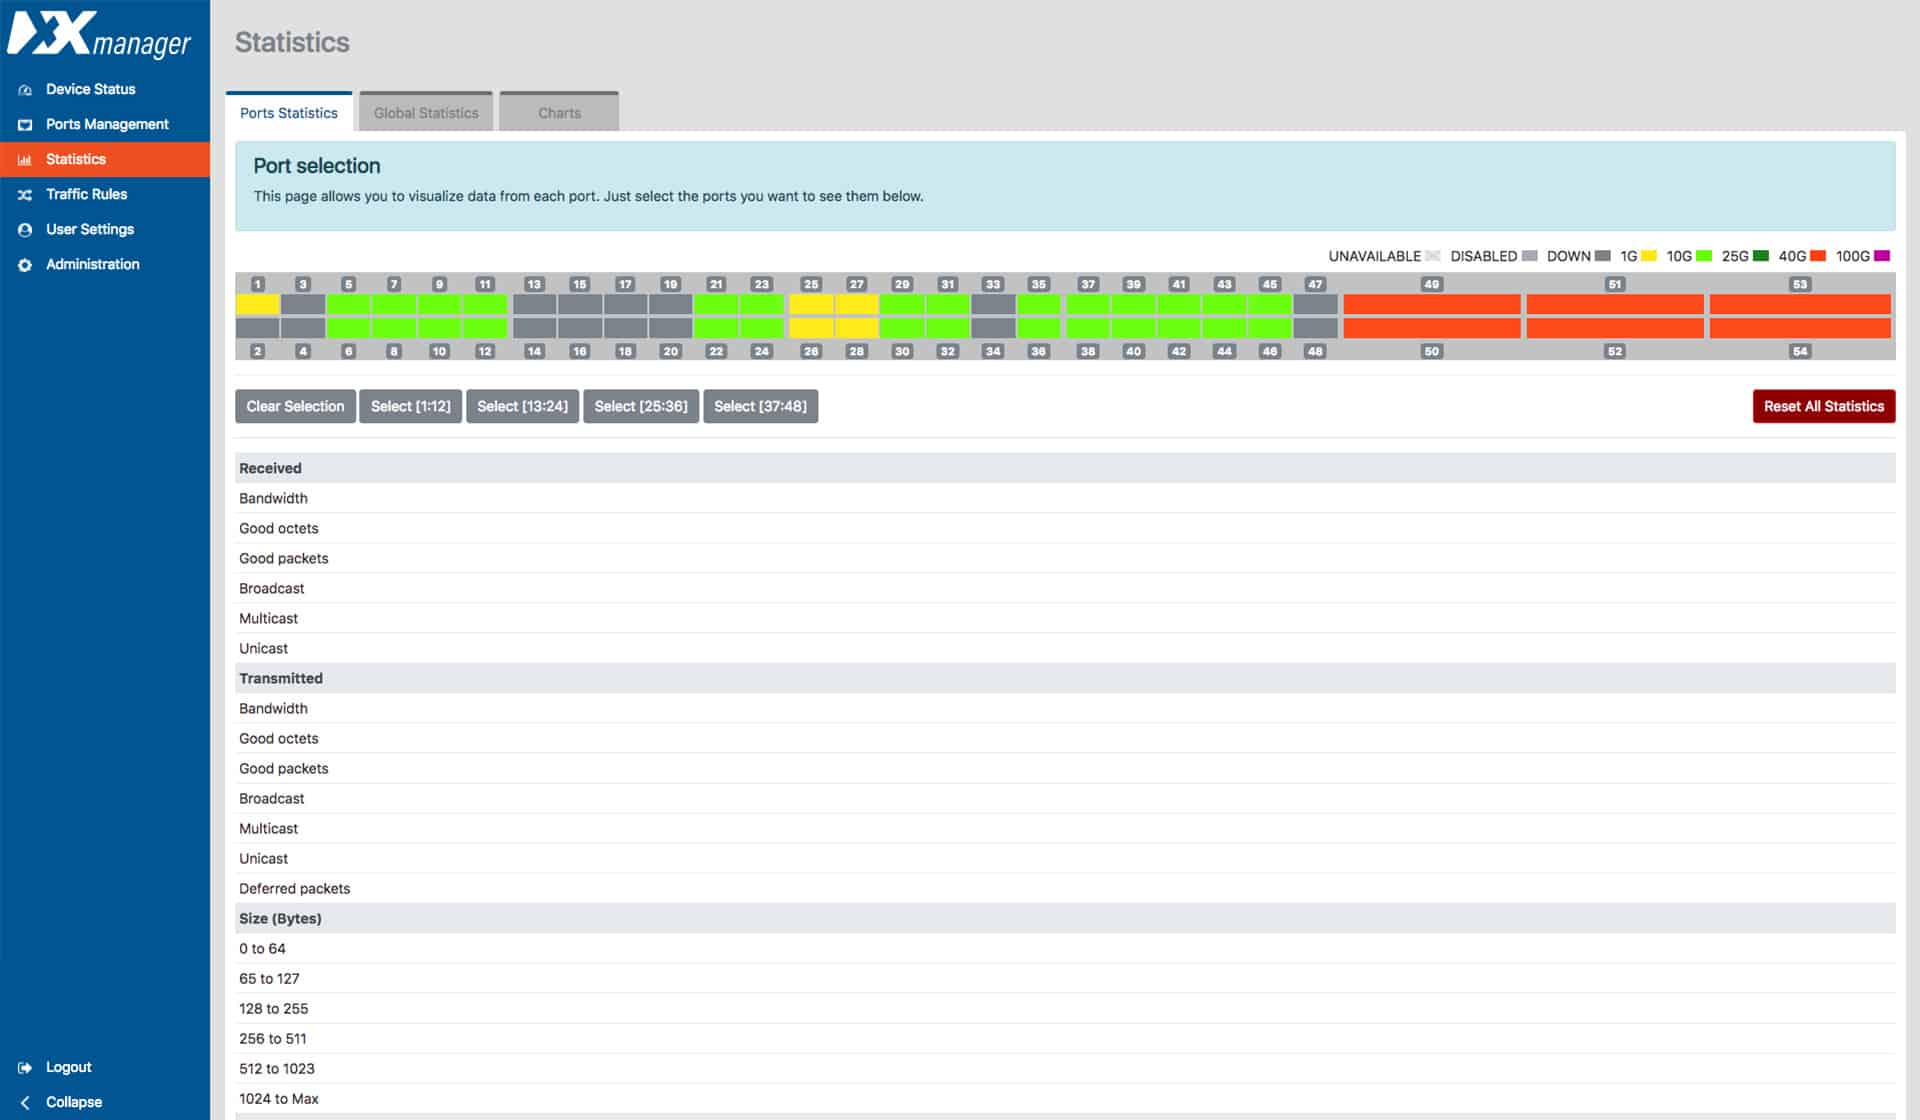
Task: Click the yellow 10G legend swatch
Action: pos(1652,256)
